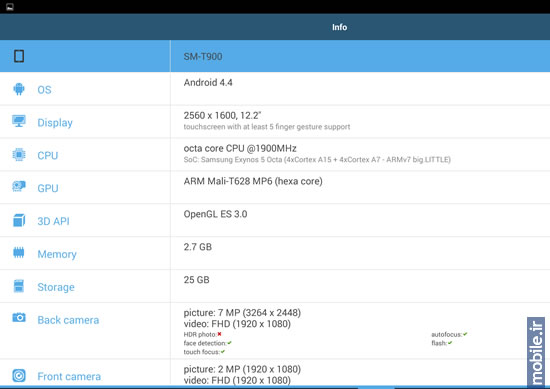Click the screenshot notification icon in status bar

pyautogui.click(x=10, y=7)
